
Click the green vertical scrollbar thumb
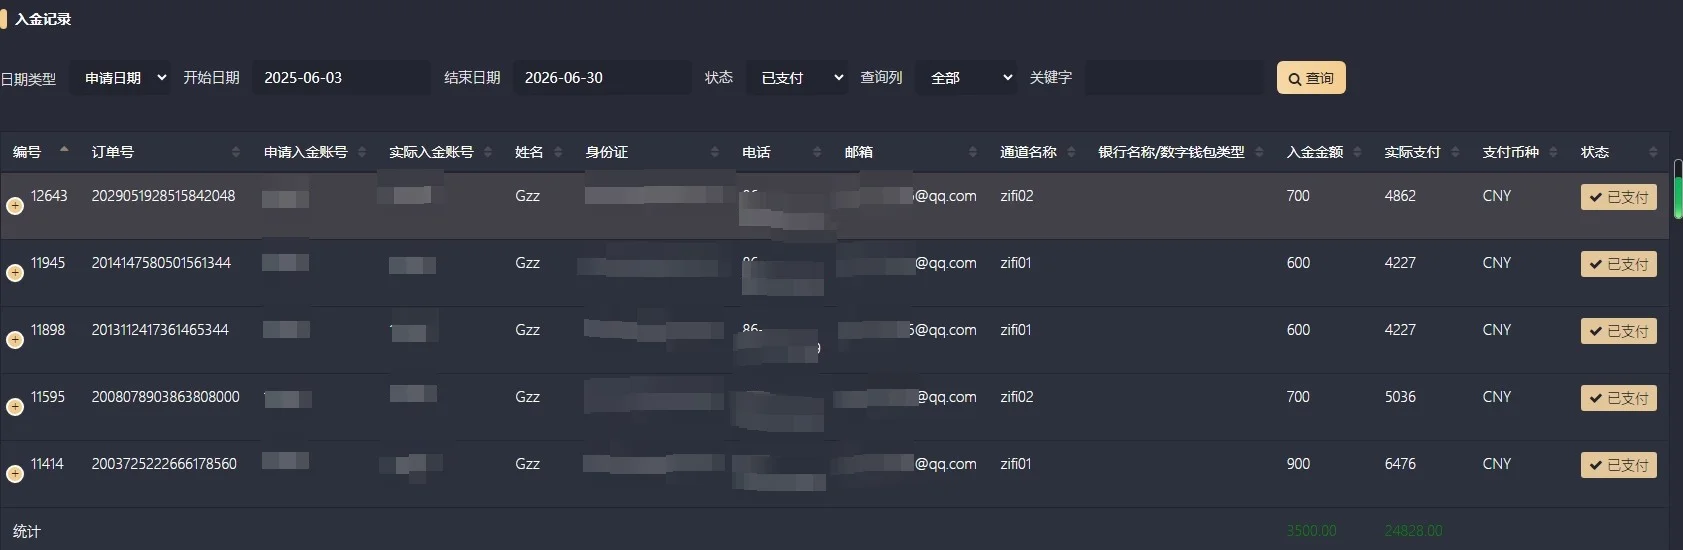(1678, 197)
